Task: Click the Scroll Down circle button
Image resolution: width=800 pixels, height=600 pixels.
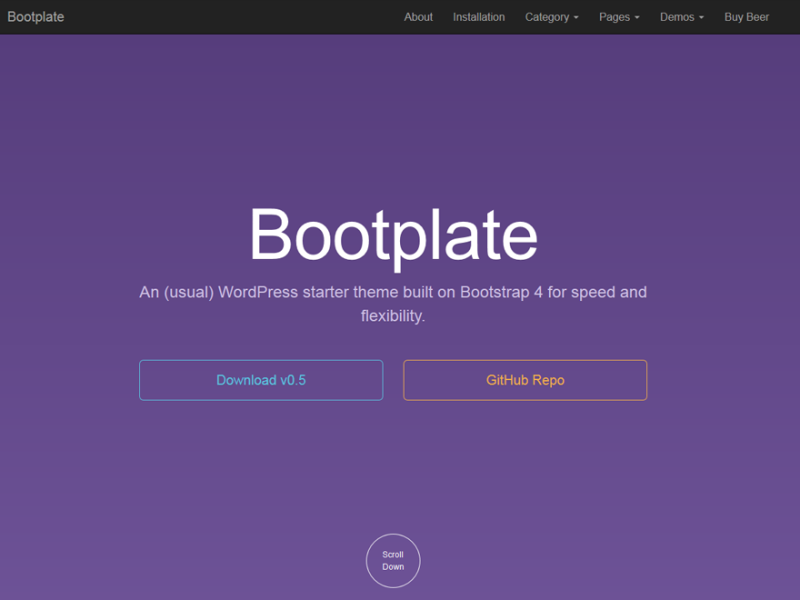Action: pyautogui.click(x=393, y=561)
